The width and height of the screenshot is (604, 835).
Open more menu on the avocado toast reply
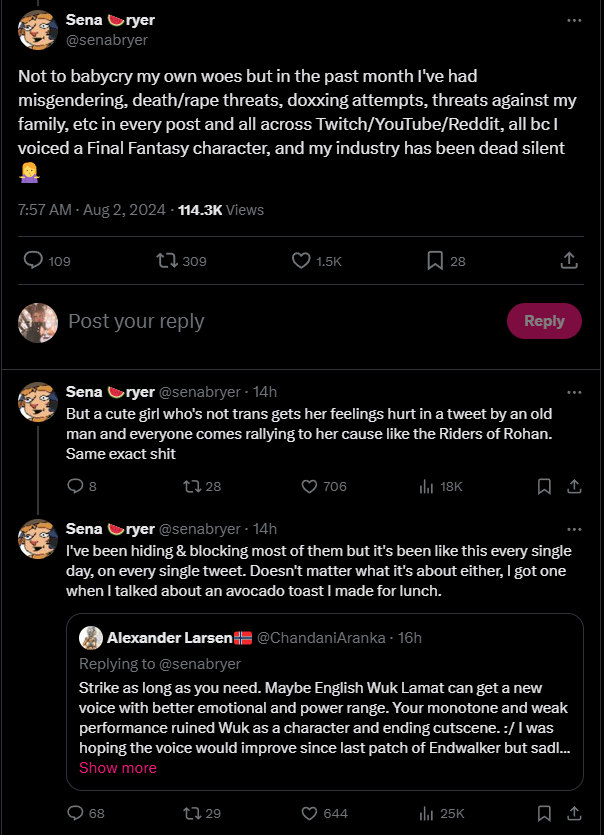click(574, 529)
